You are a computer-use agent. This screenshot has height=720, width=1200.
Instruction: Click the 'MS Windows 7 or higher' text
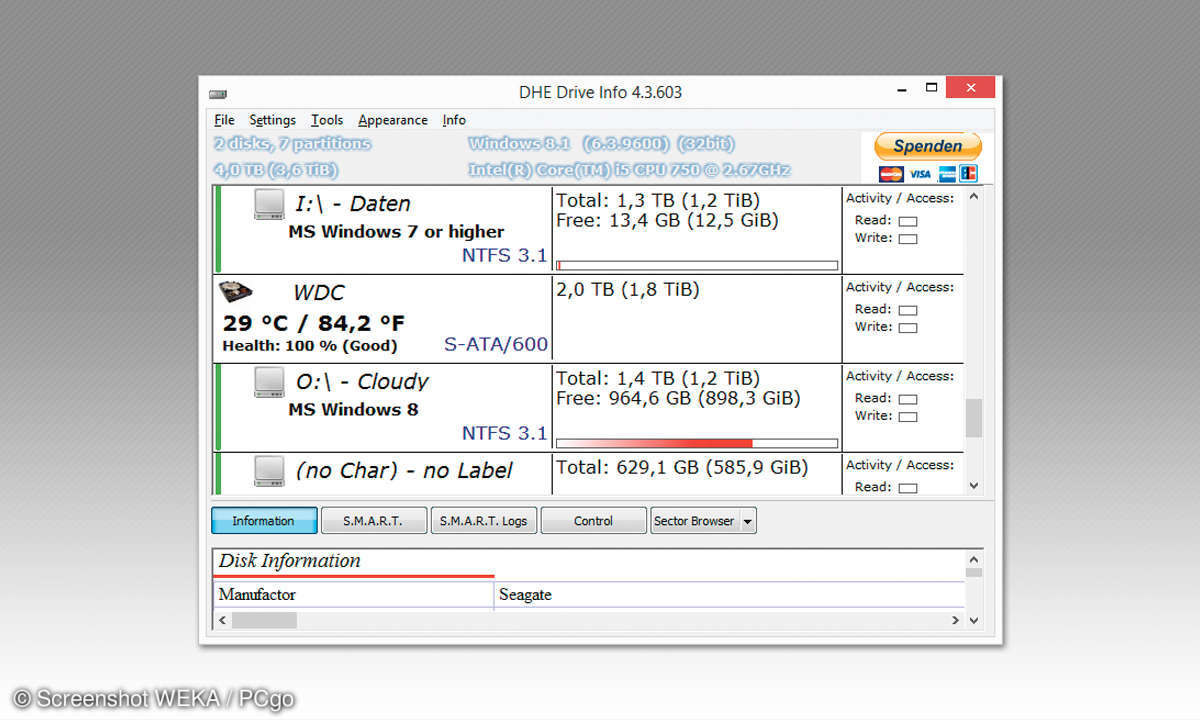(396, 232)
